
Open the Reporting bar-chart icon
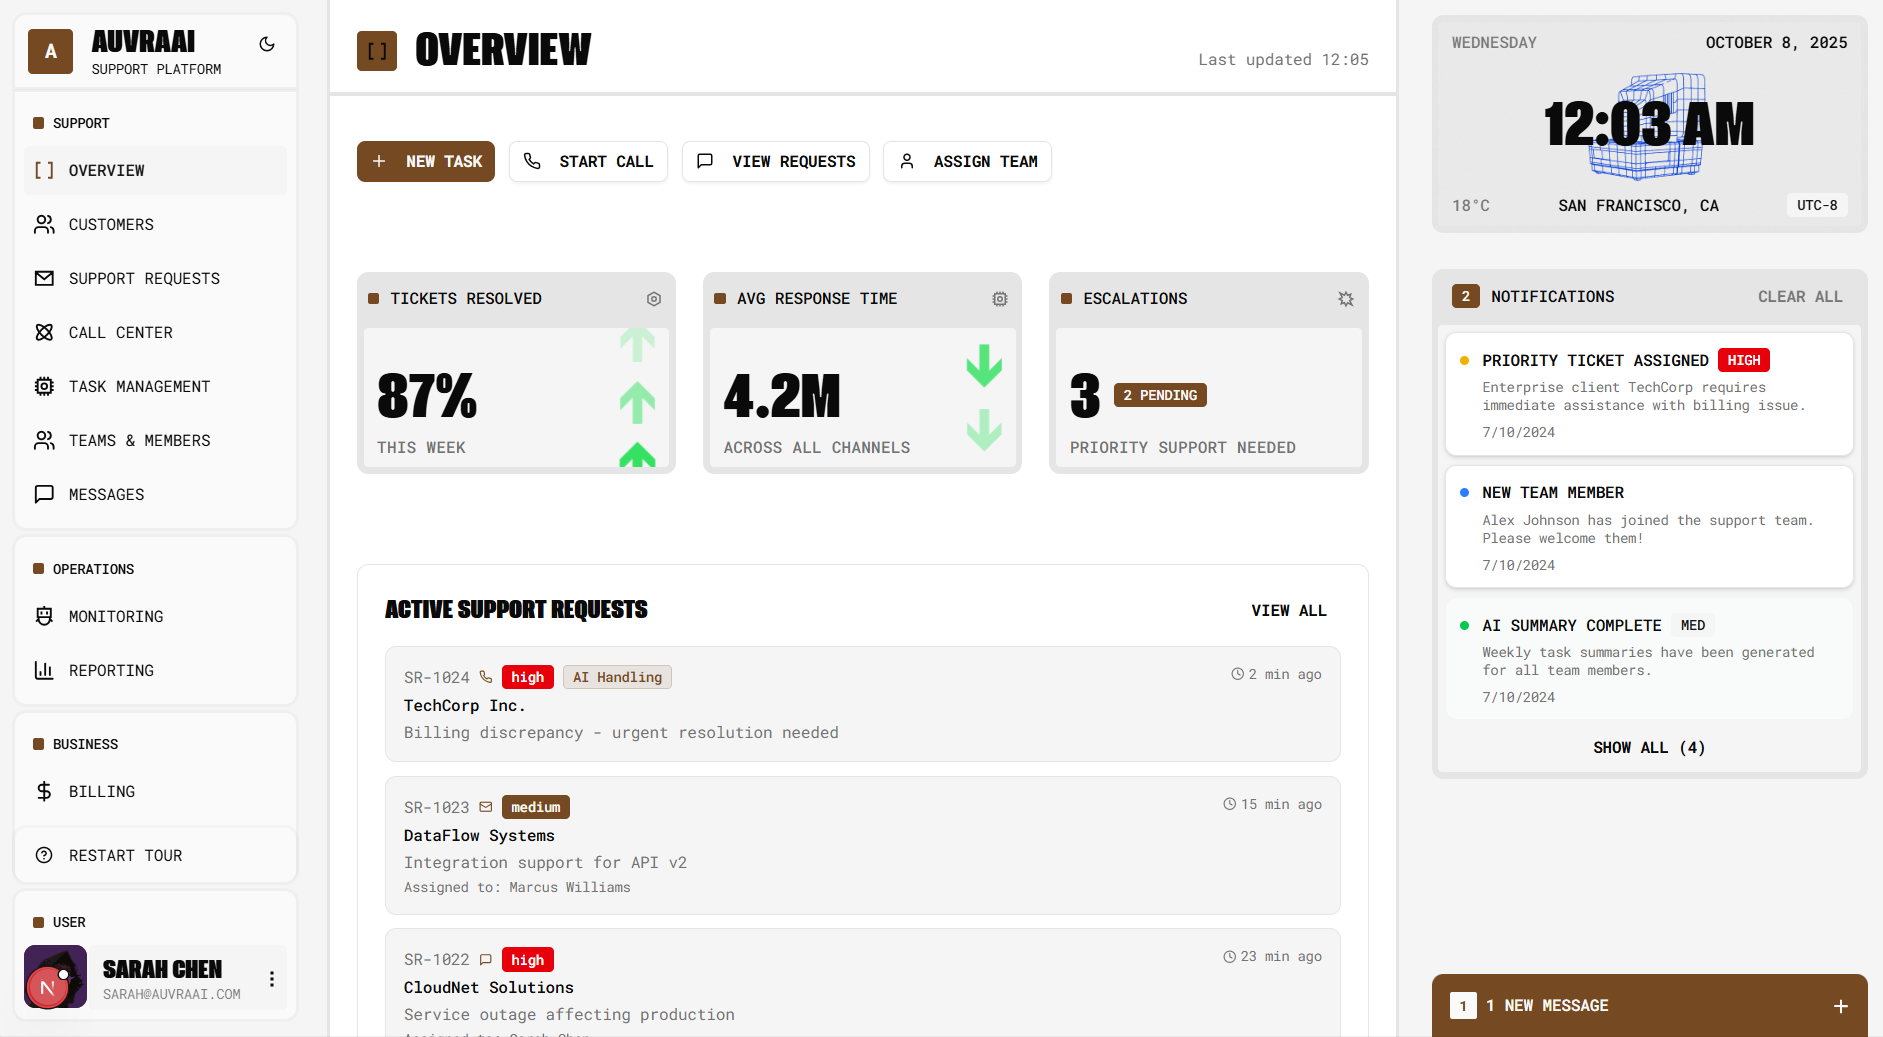[x=44, y=670]
